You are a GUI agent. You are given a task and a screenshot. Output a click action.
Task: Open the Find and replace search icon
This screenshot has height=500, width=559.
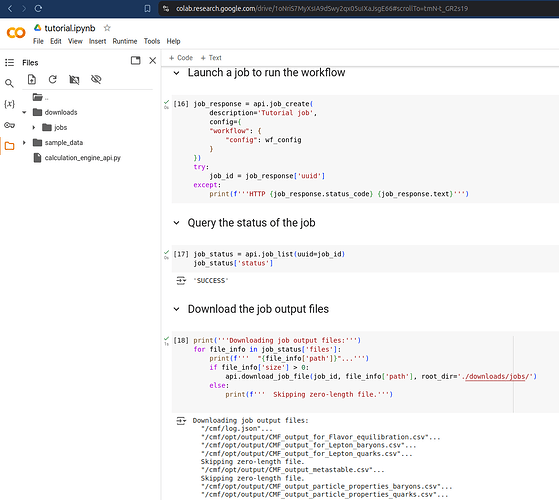9,83
